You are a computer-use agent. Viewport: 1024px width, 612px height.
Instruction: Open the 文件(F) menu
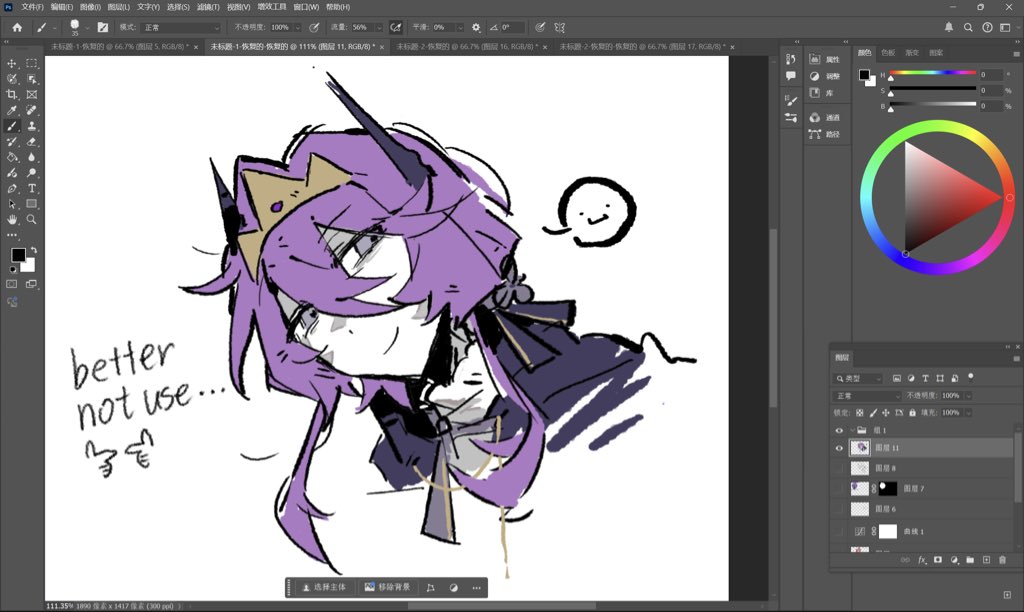pos(32,7)
